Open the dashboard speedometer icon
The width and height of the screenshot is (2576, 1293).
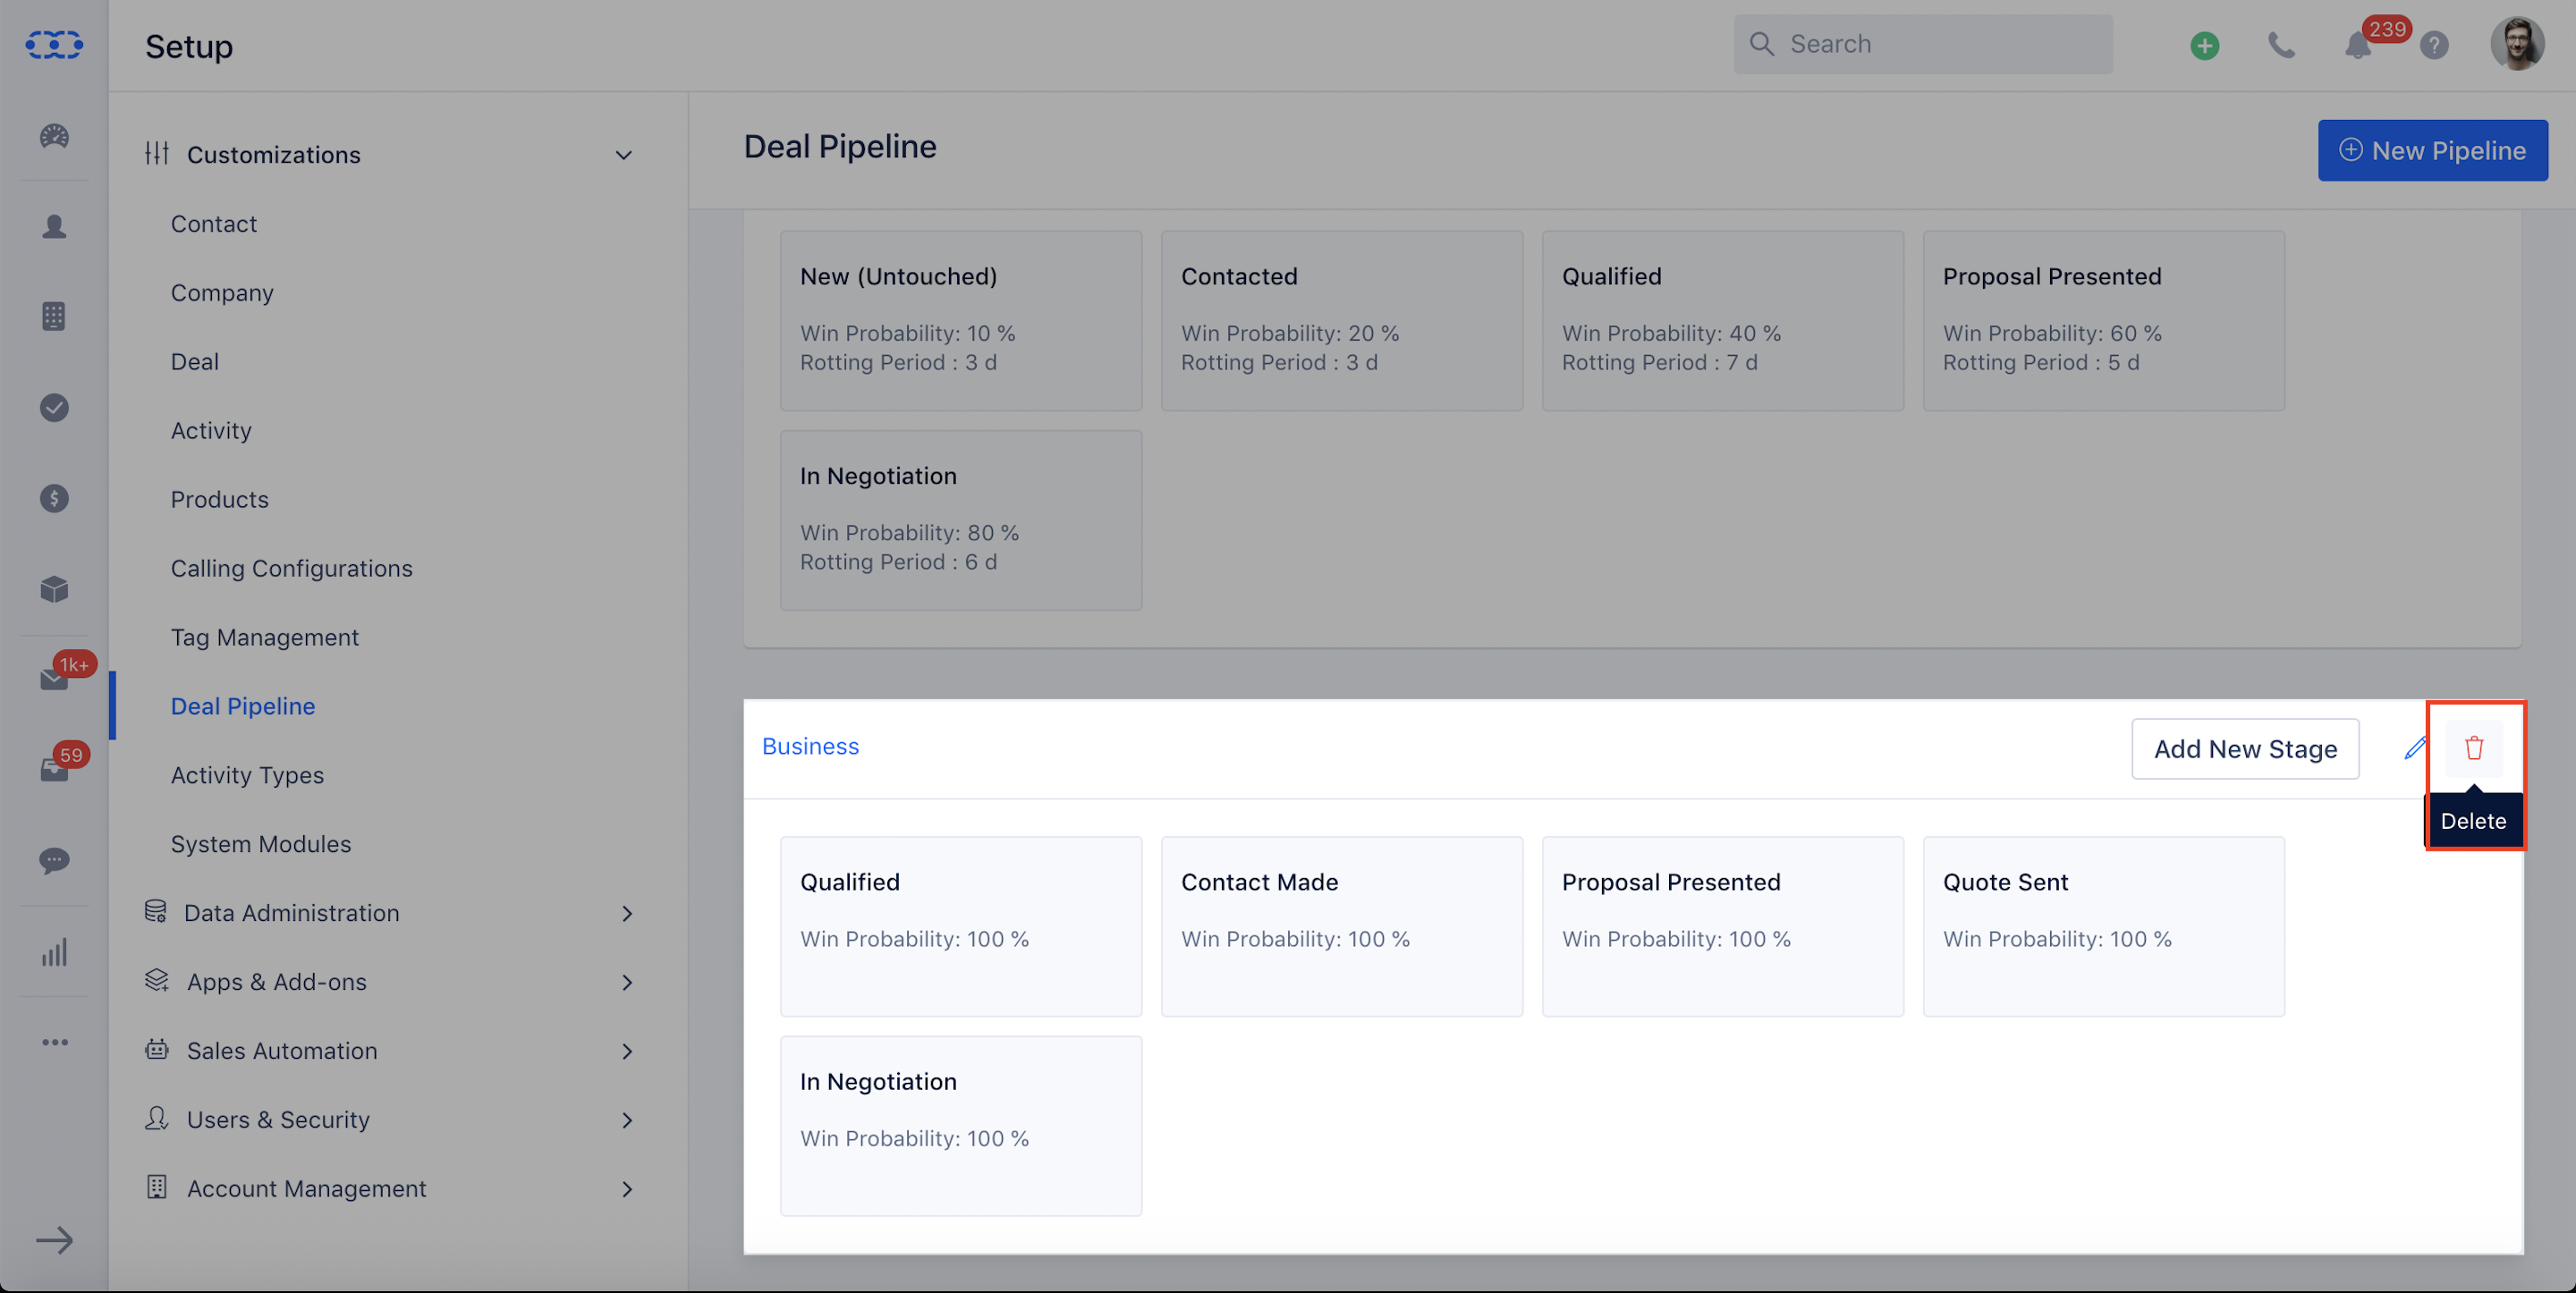pos(54,136)
